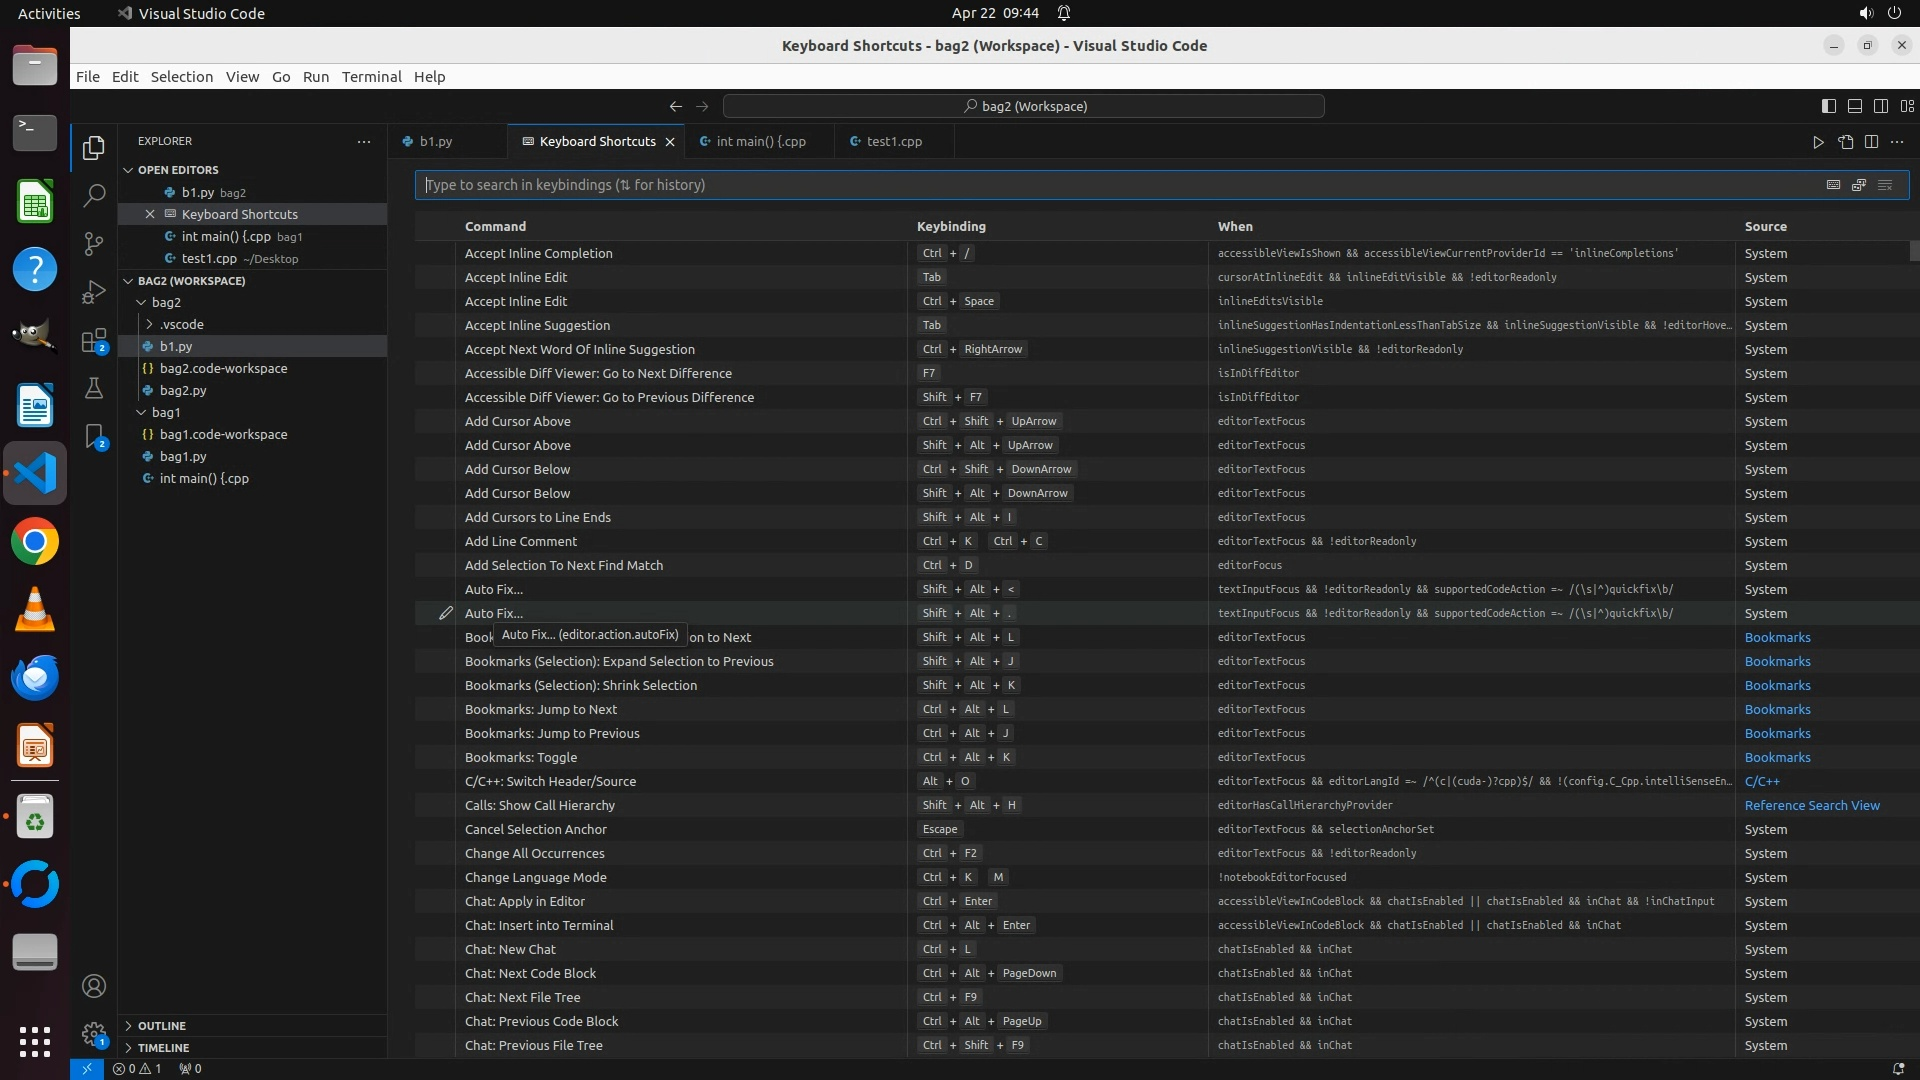This screenshot has height=1080, width=1920.
Task: Open Run and Debug view
Action: point(94,292)
